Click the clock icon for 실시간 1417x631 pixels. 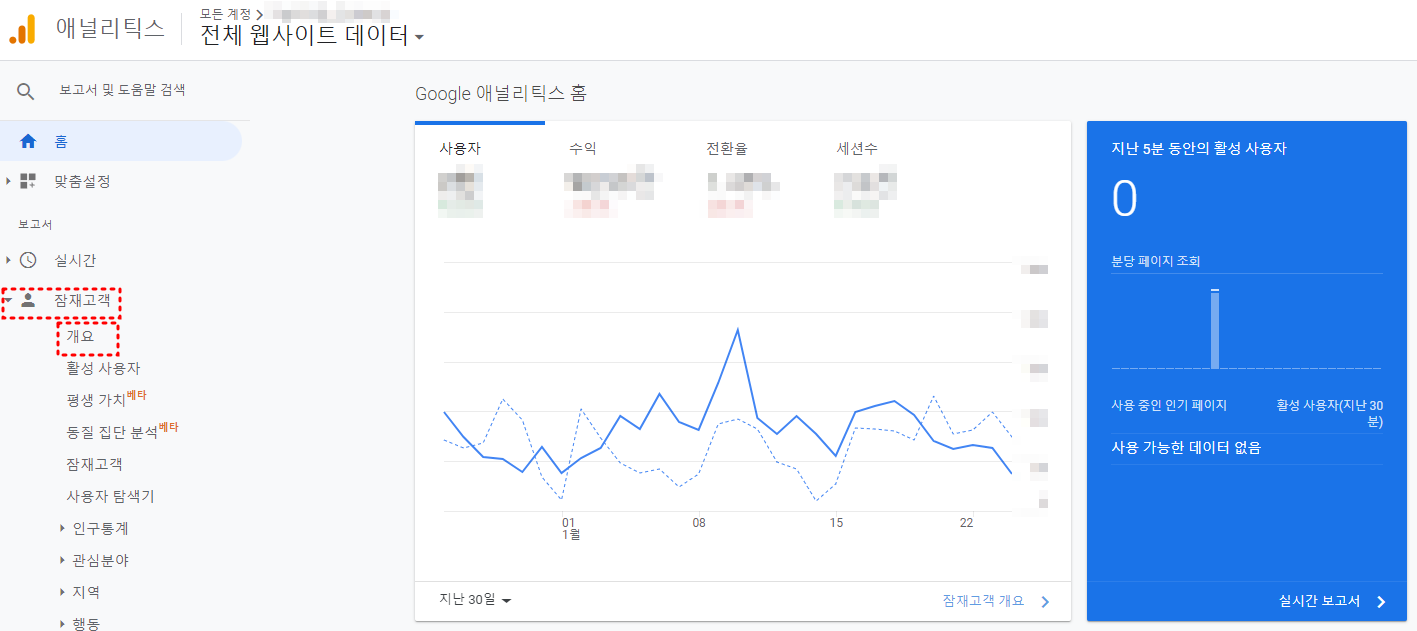tap(28, 260)
